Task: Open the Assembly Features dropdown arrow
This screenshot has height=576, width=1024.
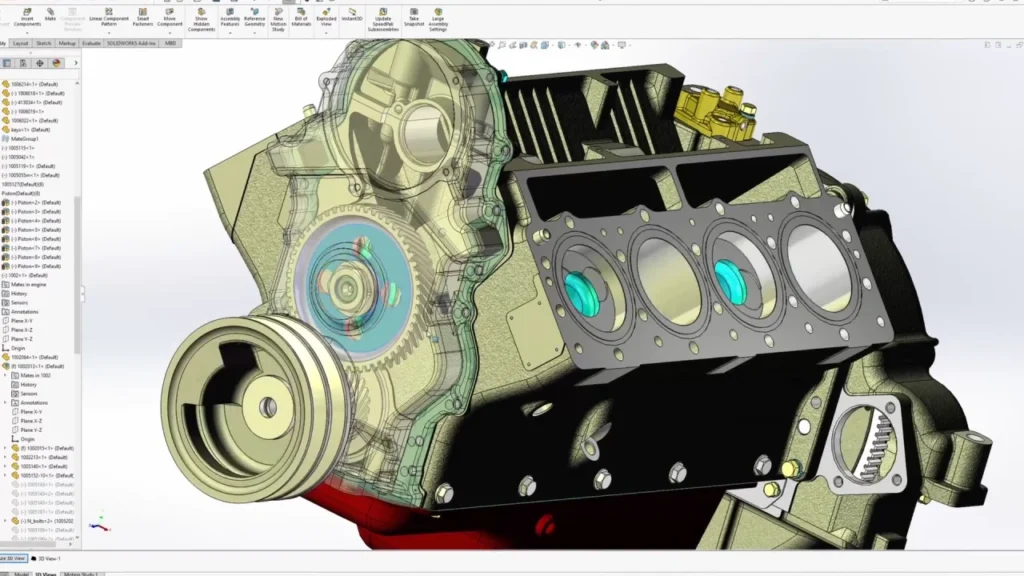Action: coord(230,33)
